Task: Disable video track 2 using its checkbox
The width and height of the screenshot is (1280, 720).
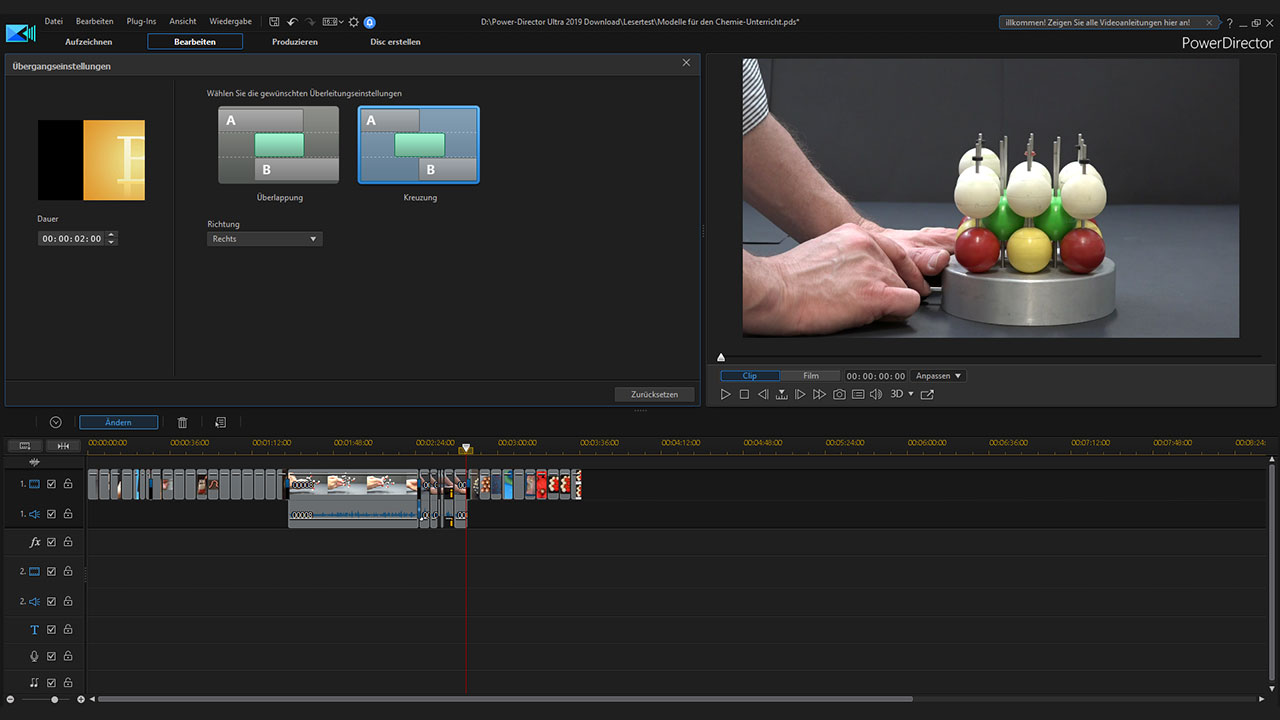Action: [x=52, y=571]
